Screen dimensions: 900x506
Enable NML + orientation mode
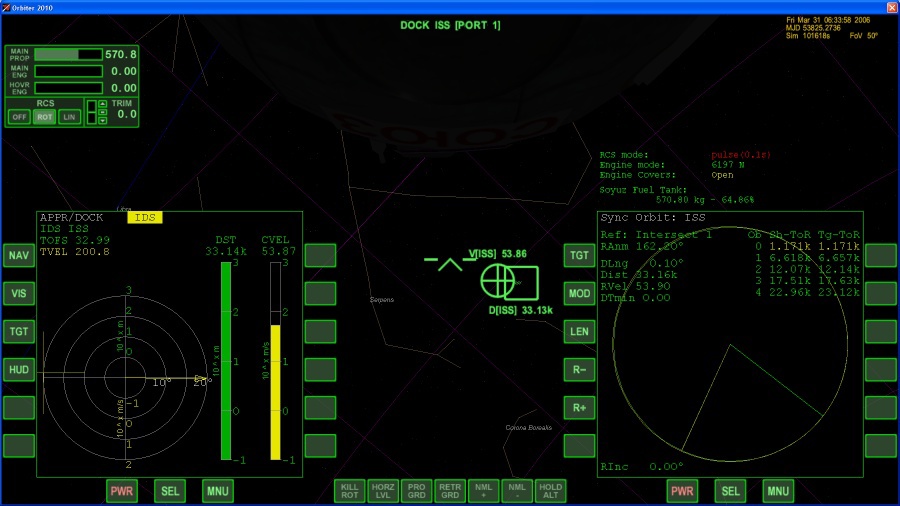point(483,491)
